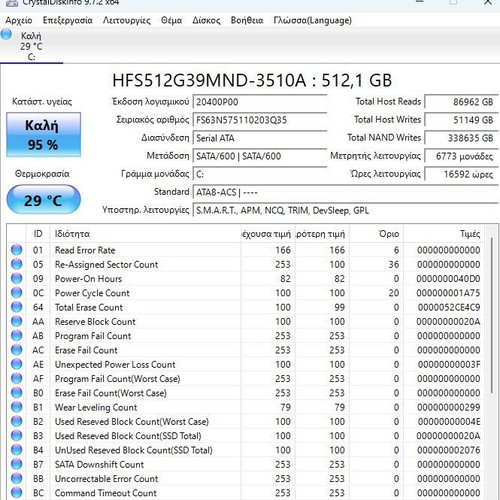This screenshot has height=500, width=500.
Task: Click the status orb for Wear Leveling Count
Action: pos(16,407)
